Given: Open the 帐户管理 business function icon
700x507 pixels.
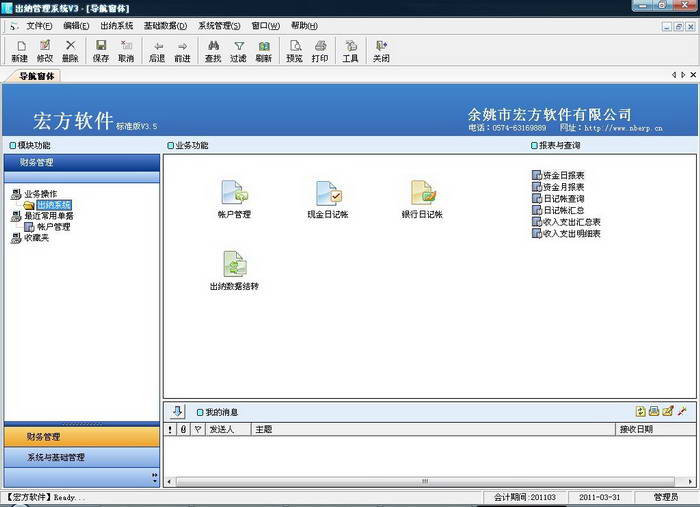Looking at the screenshot, I should 234,199.
